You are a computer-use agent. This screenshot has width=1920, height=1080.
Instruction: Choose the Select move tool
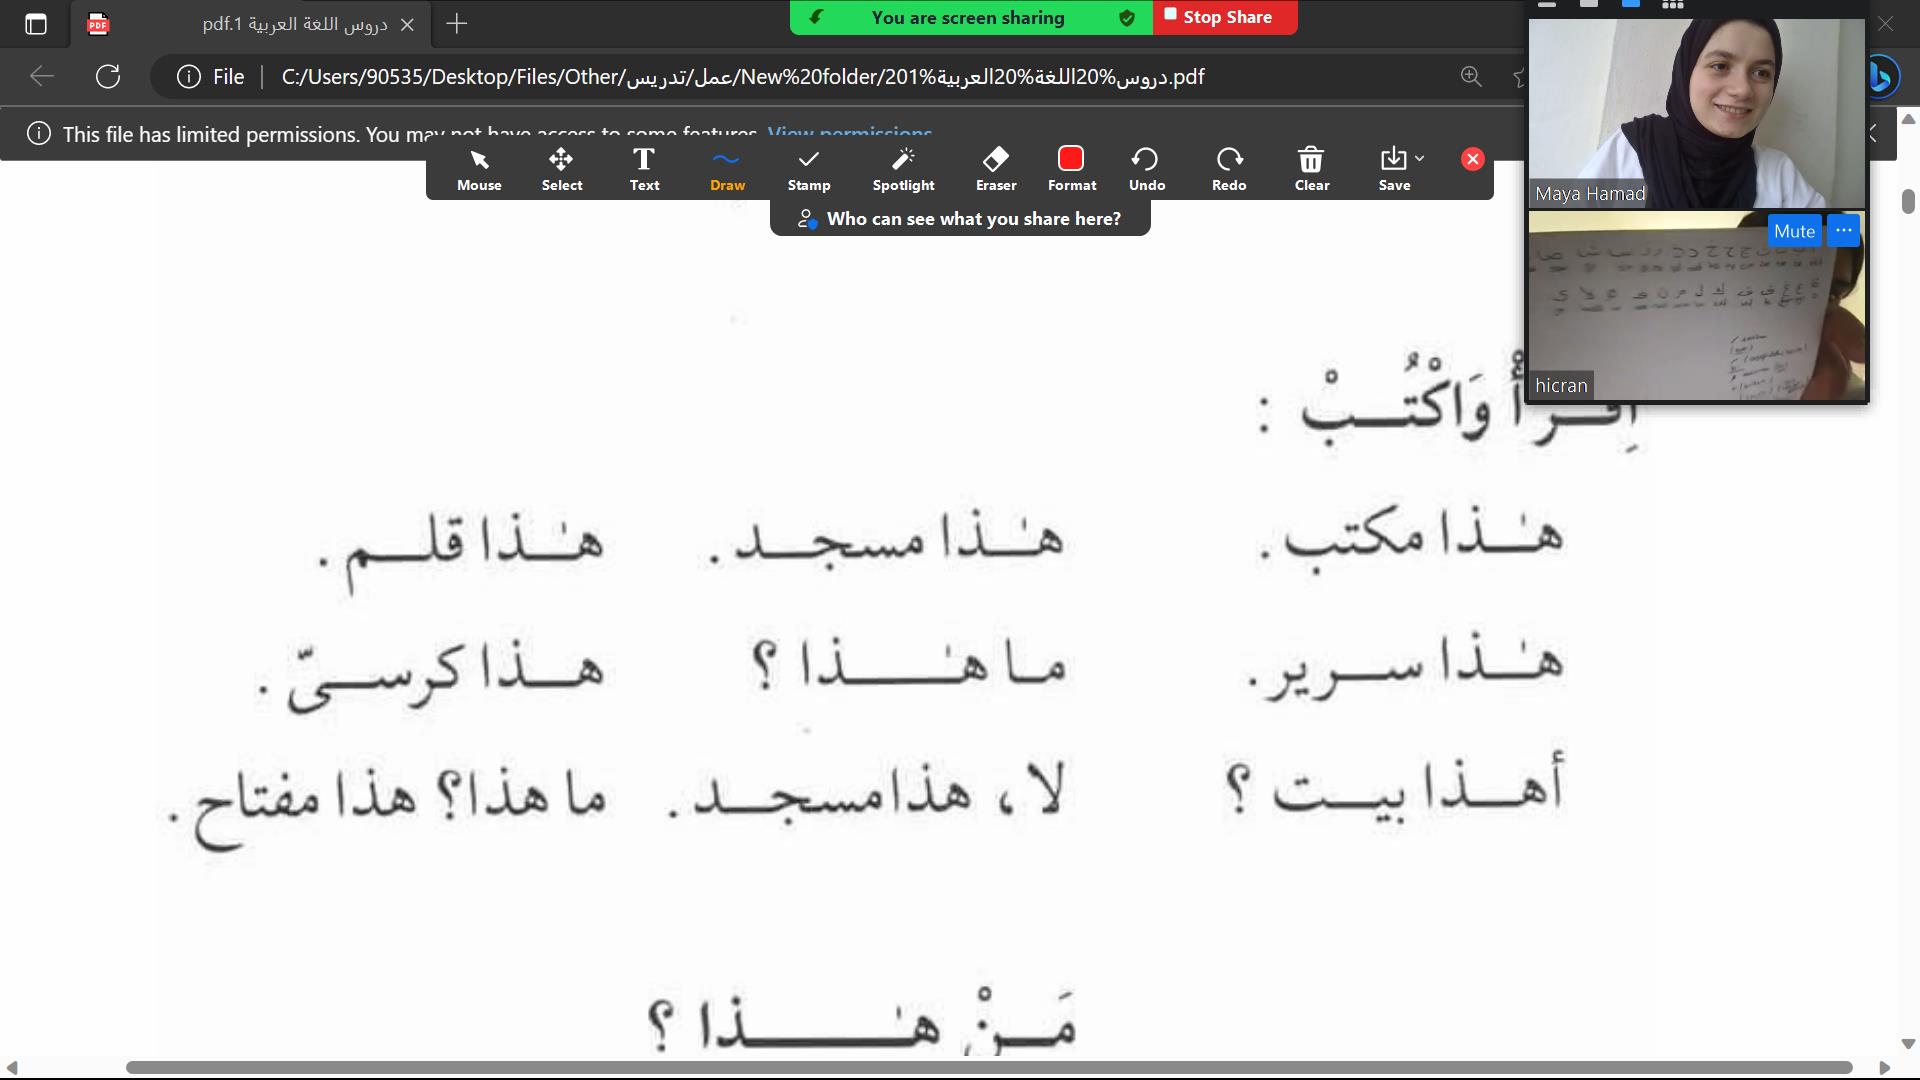[x=561, y=169]
